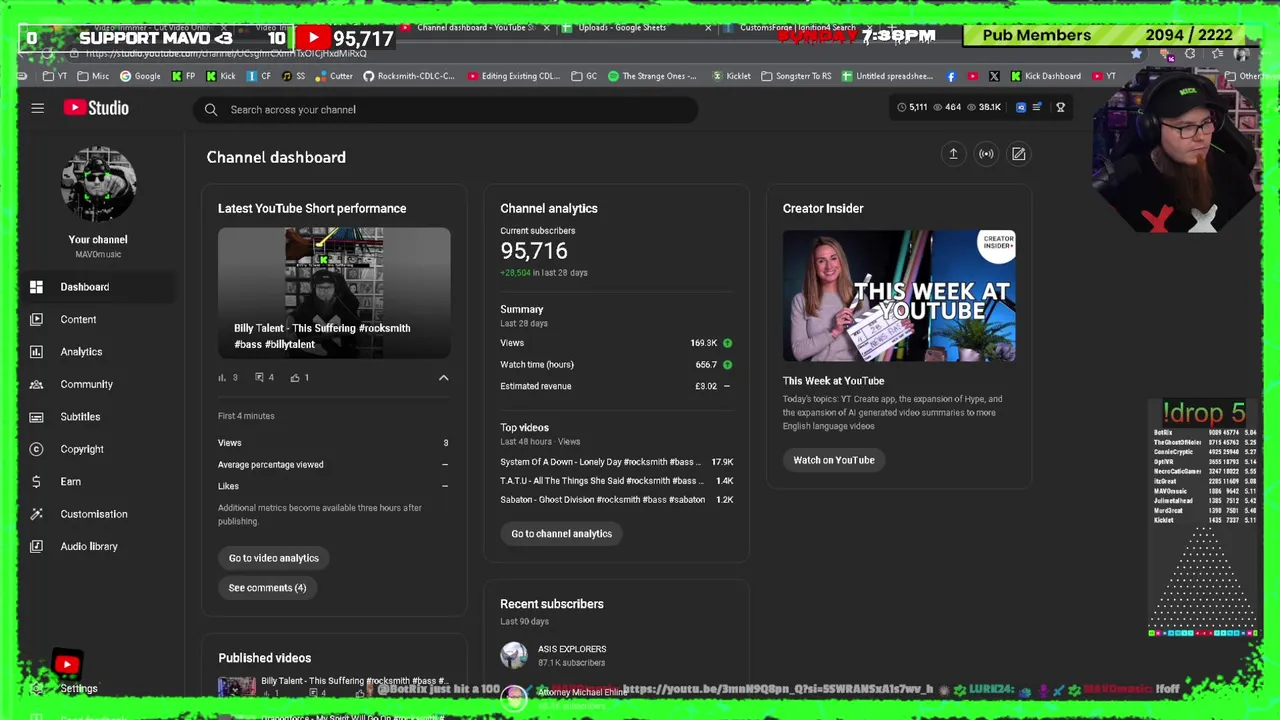Click the views bar-chart icon under Short
Screen dimensions: 1280x720
click(x=222, y=378)
